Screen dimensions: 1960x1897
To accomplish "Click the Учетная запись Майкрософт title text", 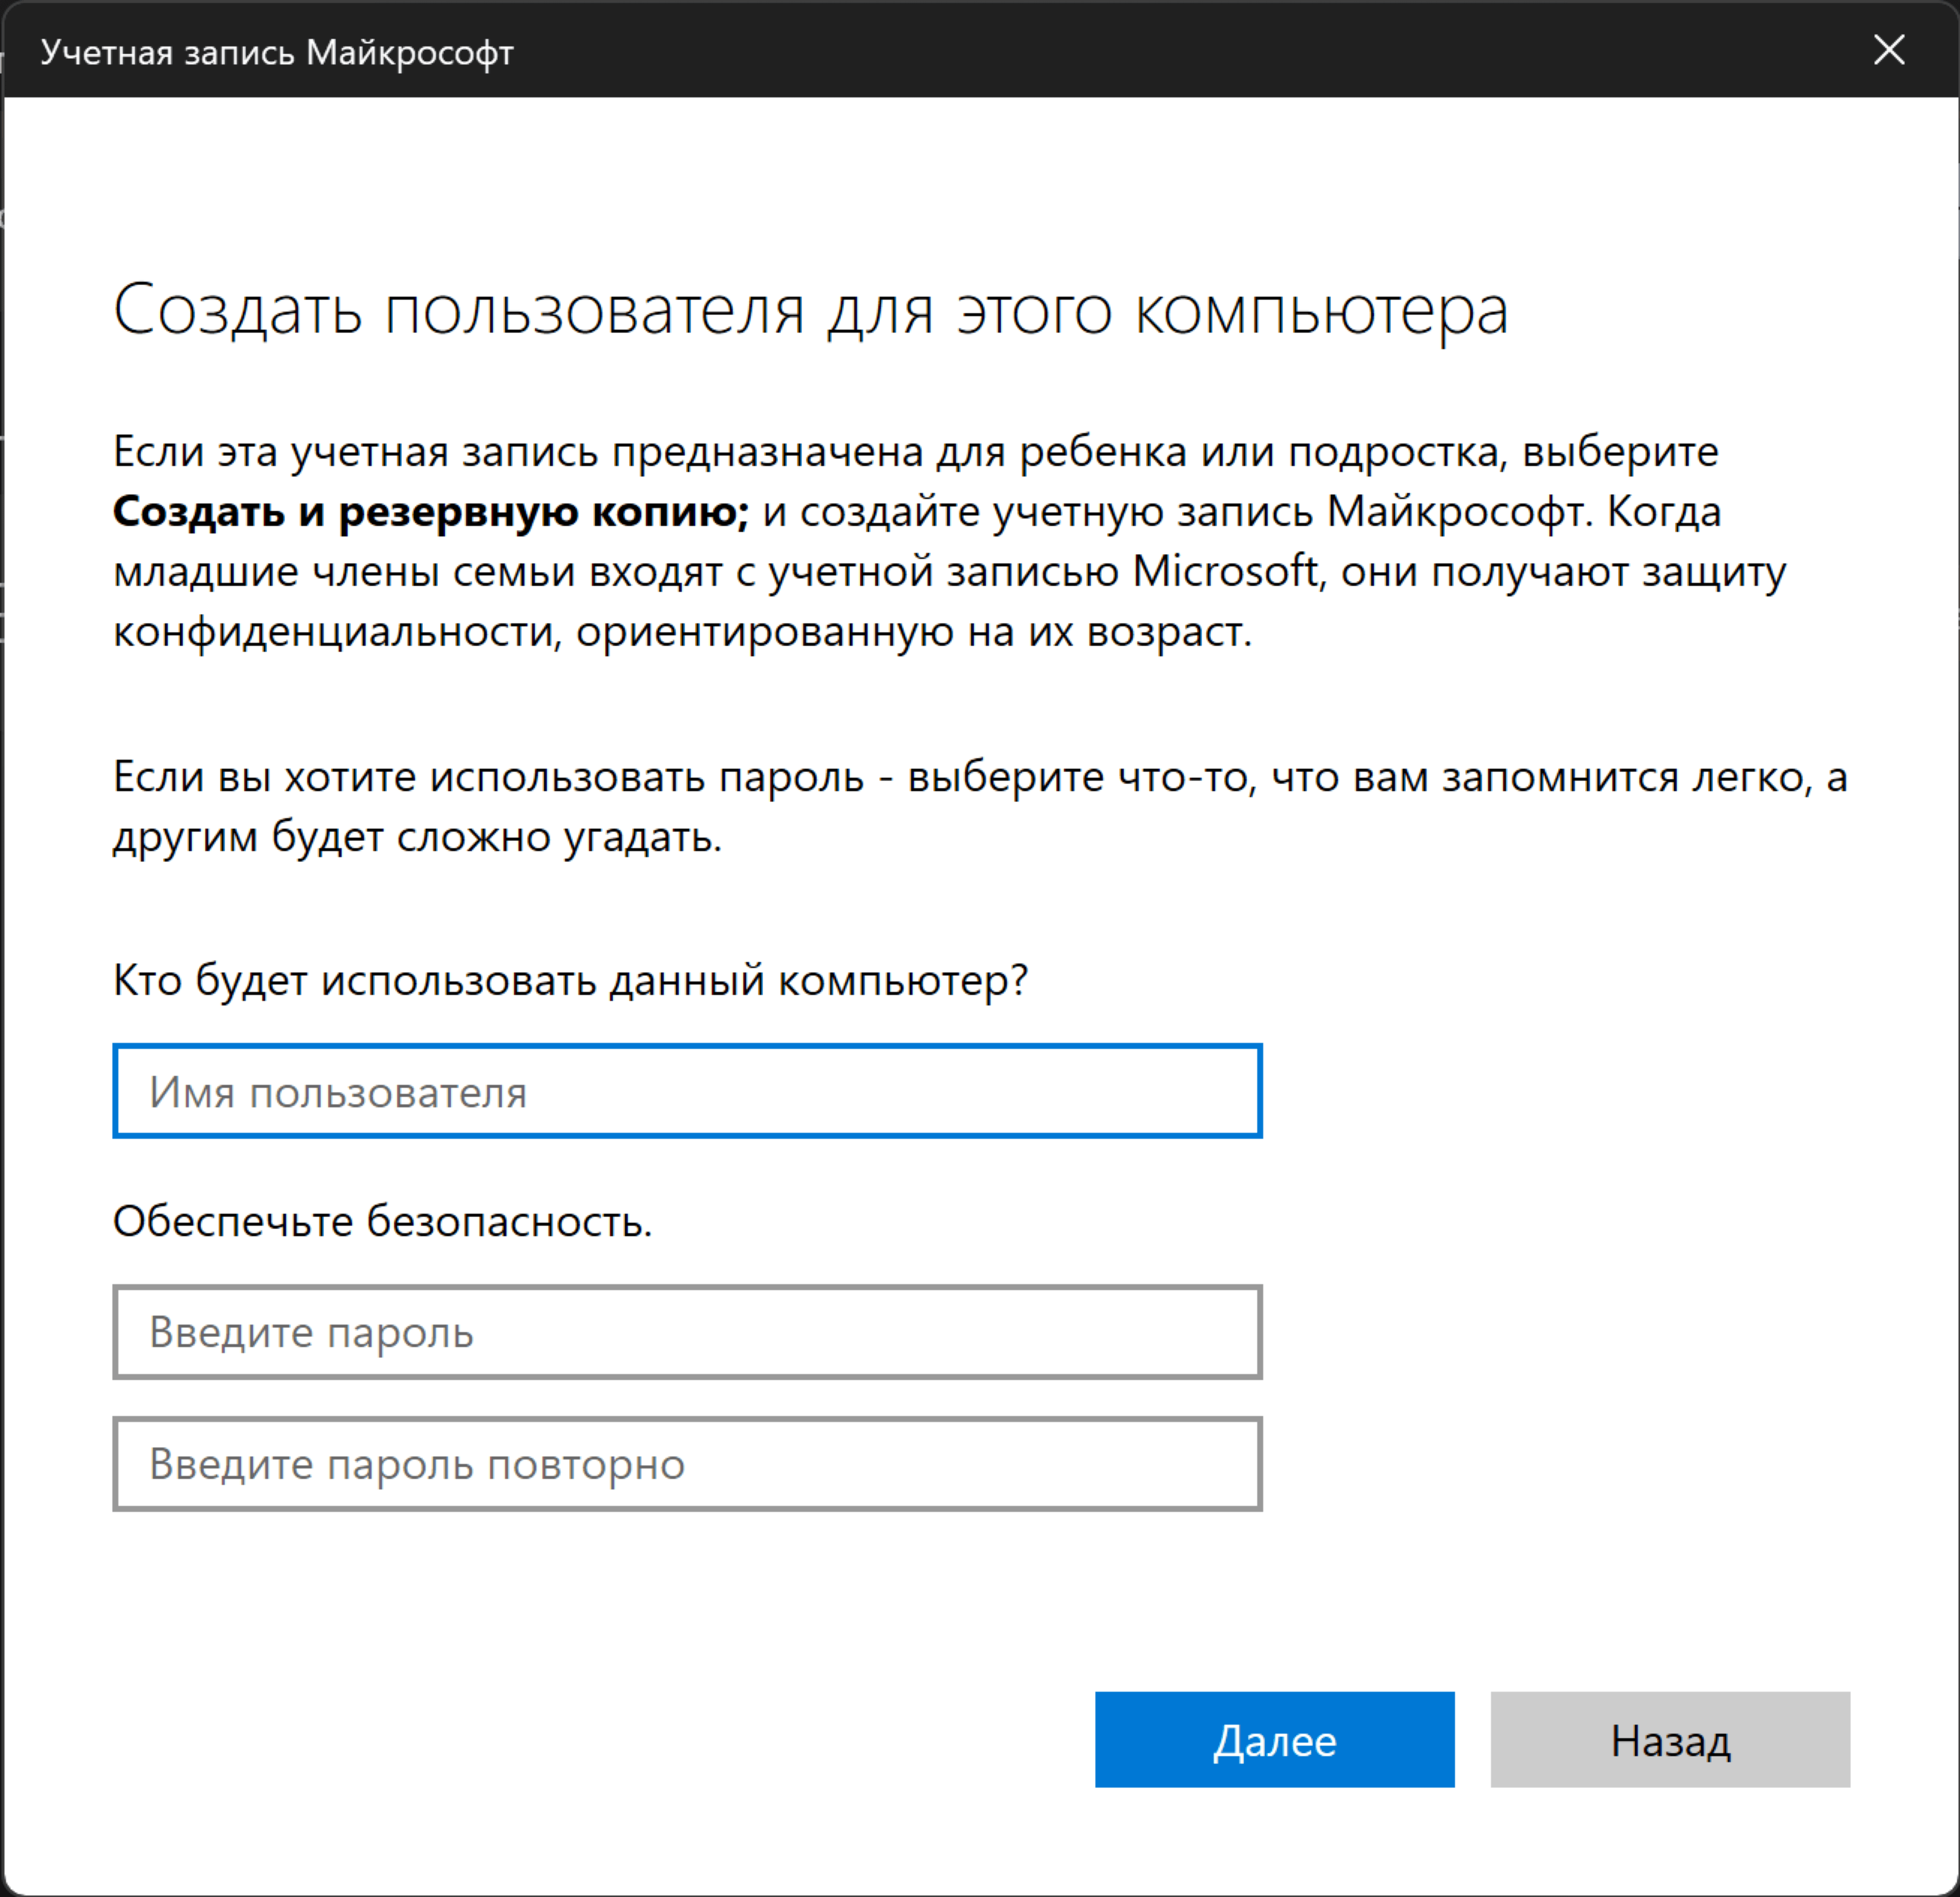I will click(277, 52).
